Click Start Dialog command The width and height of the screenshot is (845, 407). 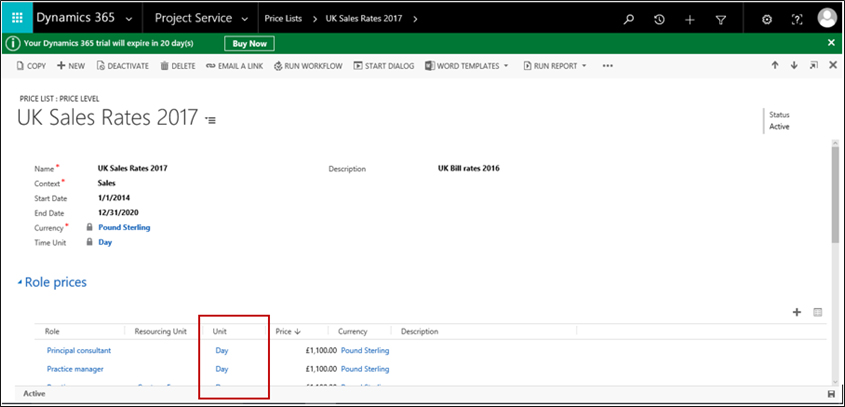point(384,66)
